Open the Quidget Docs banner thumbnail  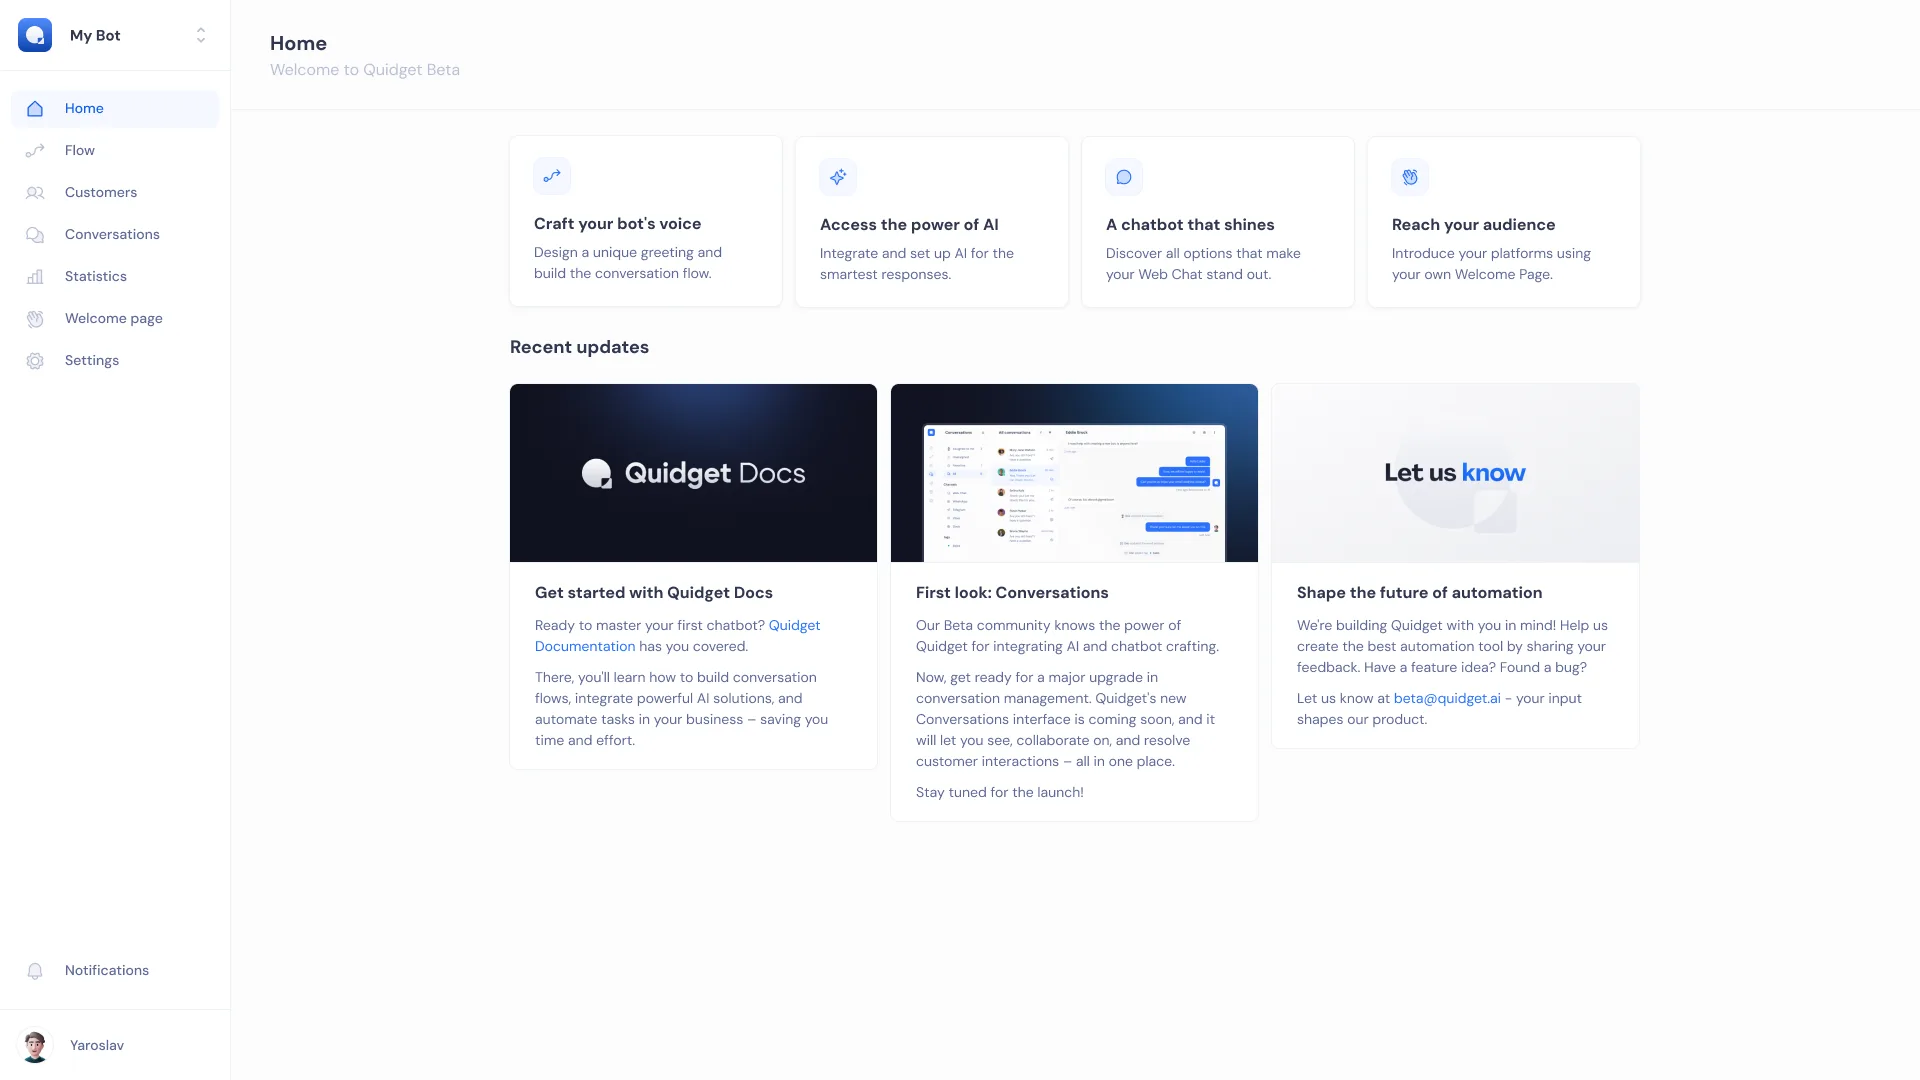pyautogui.click(x=693, y=473)
